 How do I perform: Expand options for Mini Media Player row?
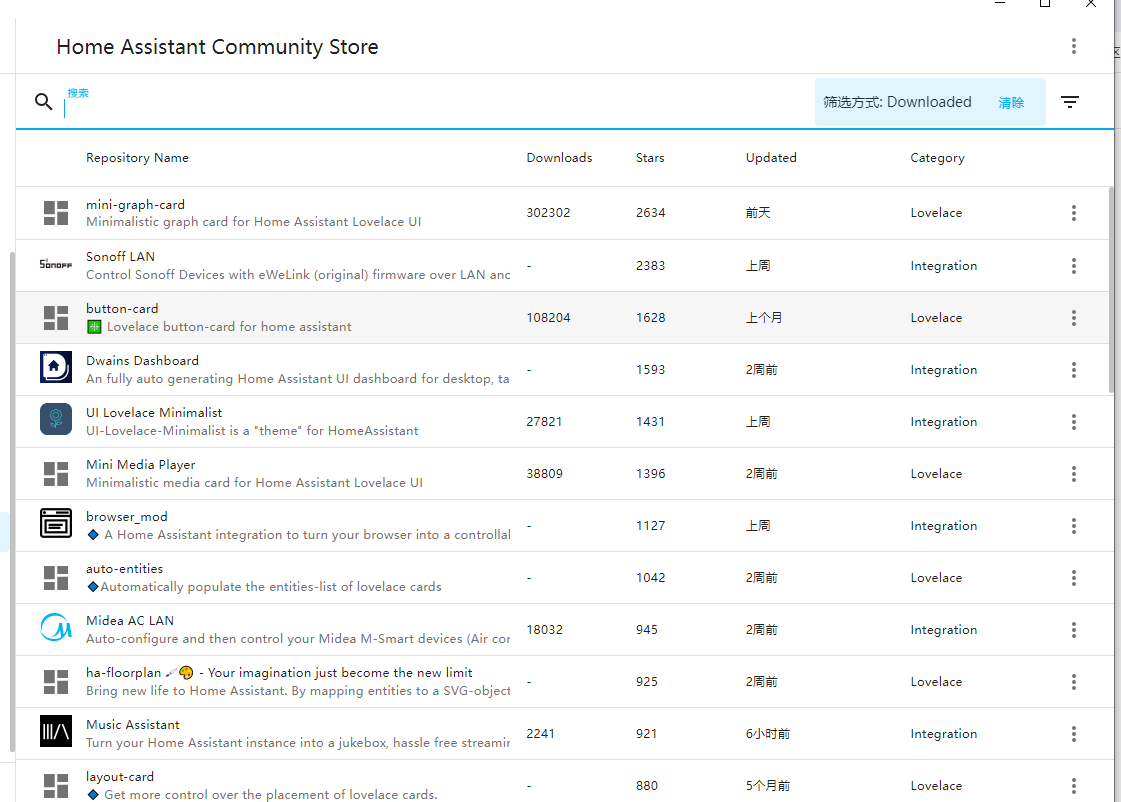click(1073, 474)
